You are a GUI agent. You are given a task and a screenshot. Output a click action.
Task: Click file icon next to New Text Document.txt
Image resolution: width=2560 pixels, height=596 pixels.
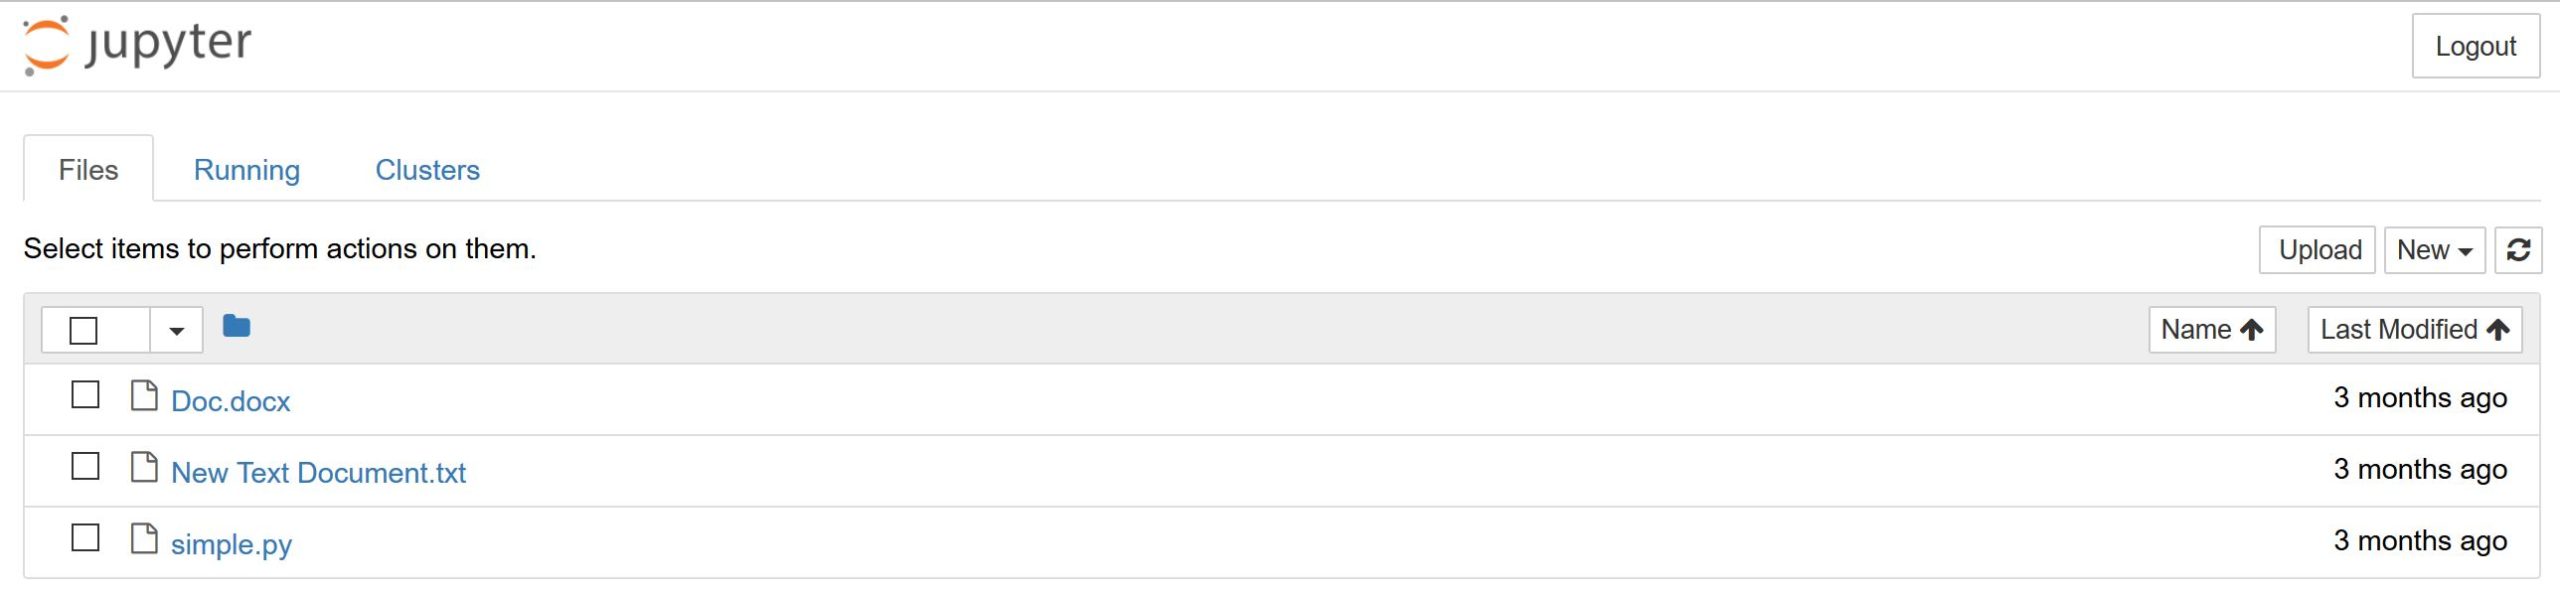(x=144, y=467)
